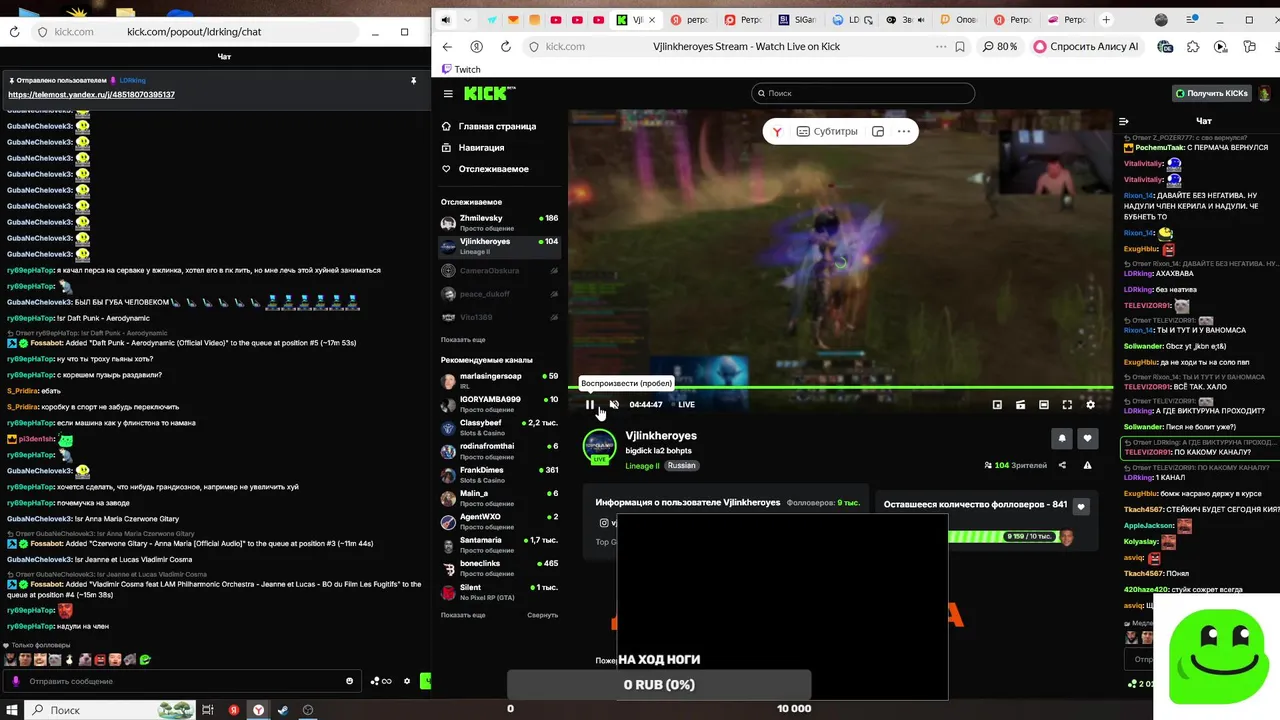1280x720 pixels.
Task: Close the active Kick 'Vjli' tab
Action: [652, 20]
